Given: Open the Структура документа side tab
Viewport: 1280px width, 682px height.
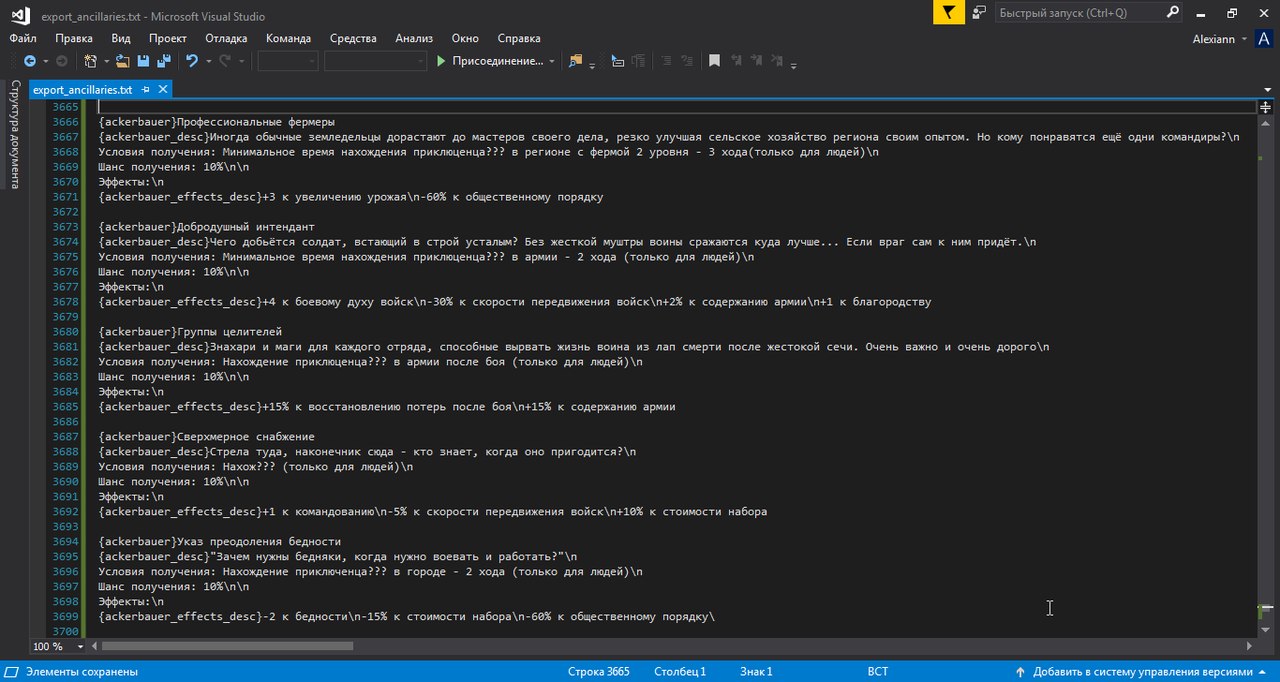Looking at the screenshot, I should 14,135.
